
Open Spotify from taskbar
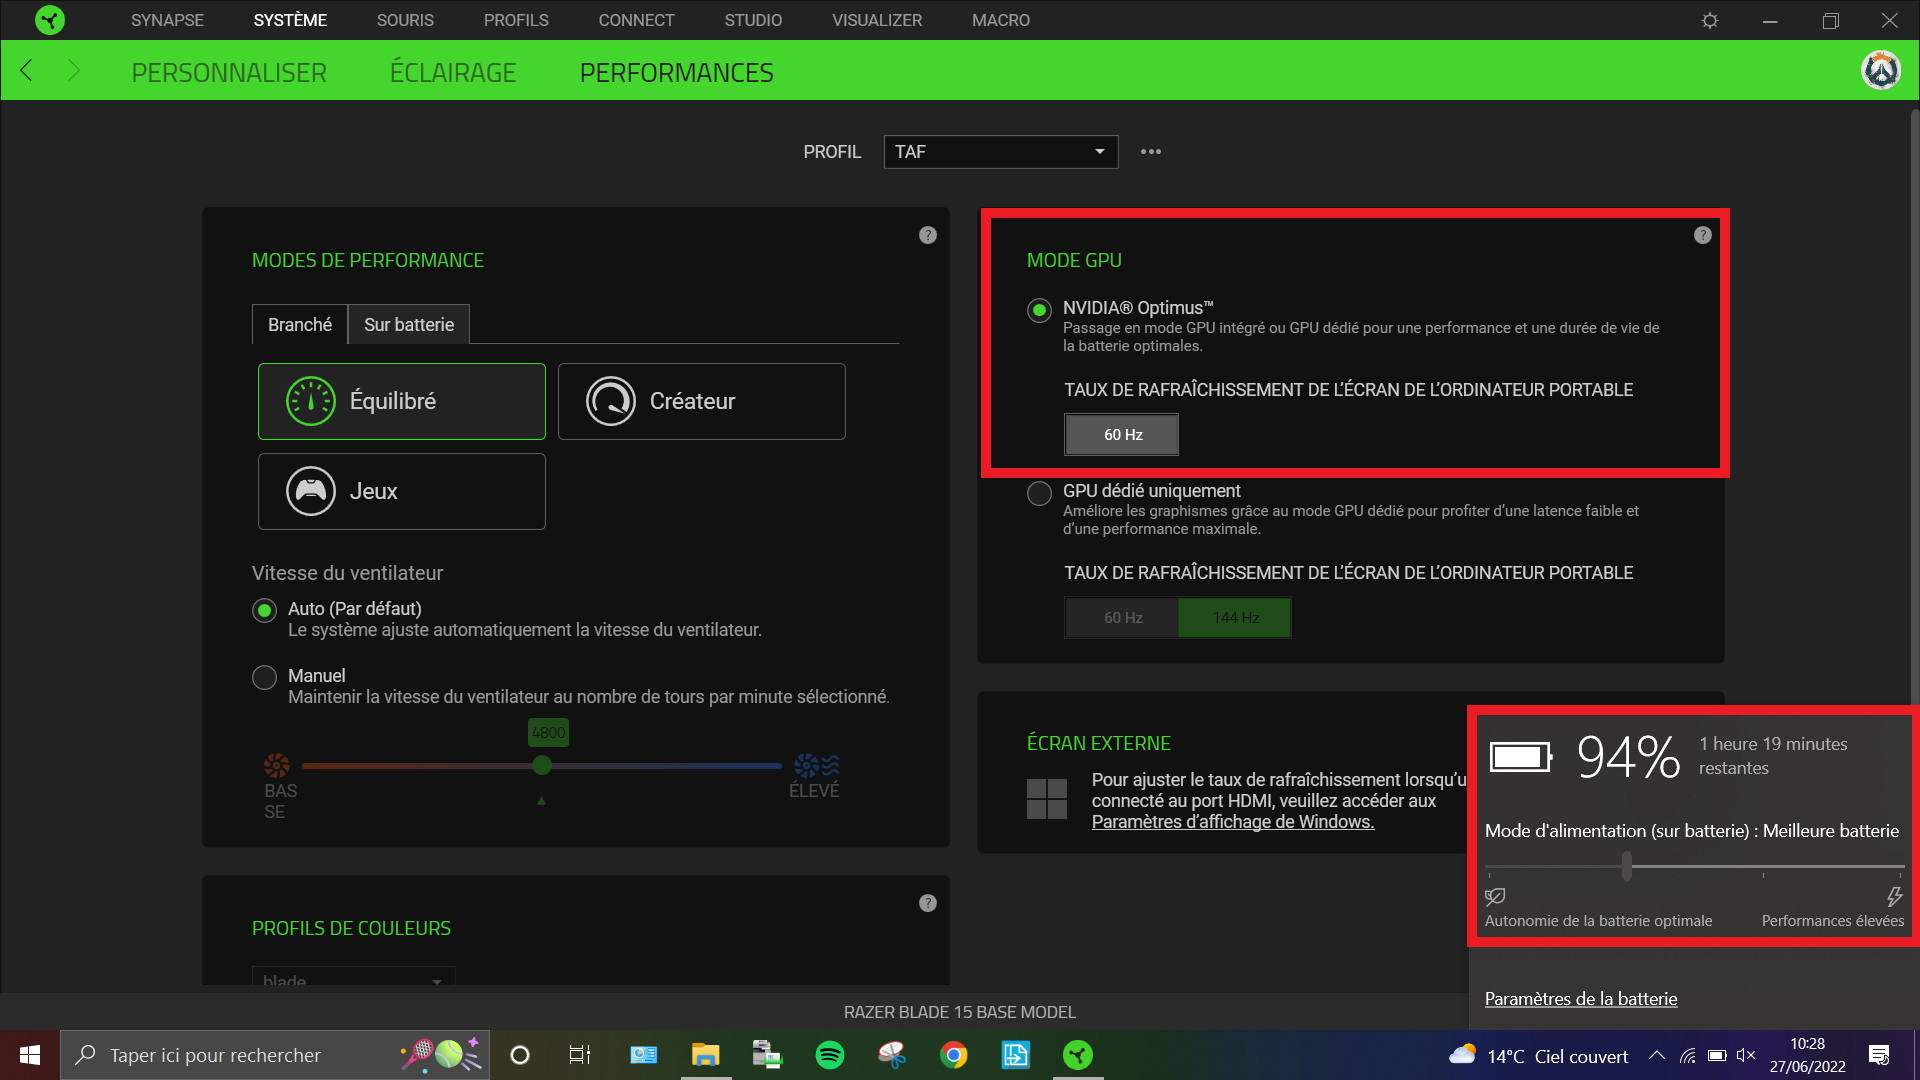pyautogui.click(x=830, y=1055)
